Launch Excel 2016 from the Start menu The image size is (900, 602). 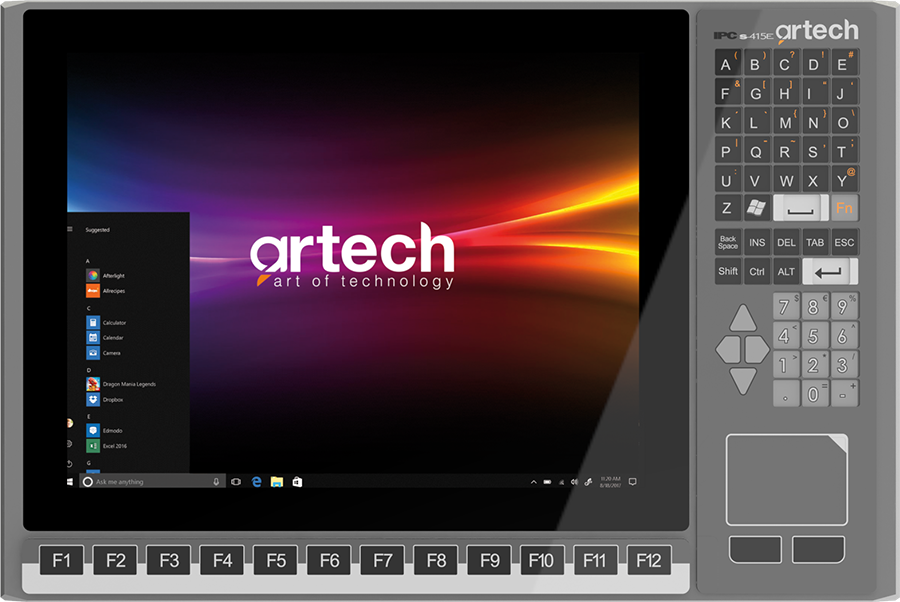(x=107, y=446)
